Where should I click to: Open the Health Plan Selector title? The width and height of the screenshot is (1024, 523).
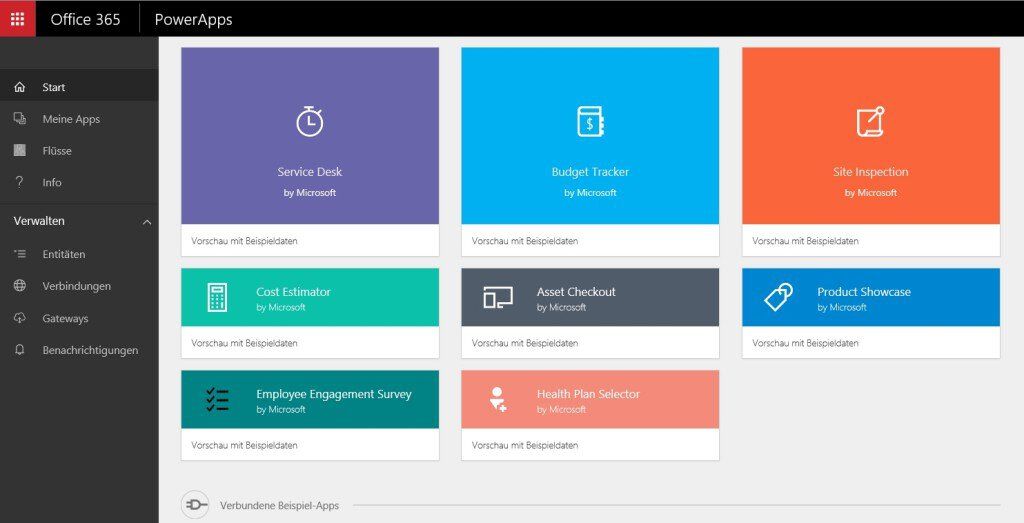coord(588,394)
